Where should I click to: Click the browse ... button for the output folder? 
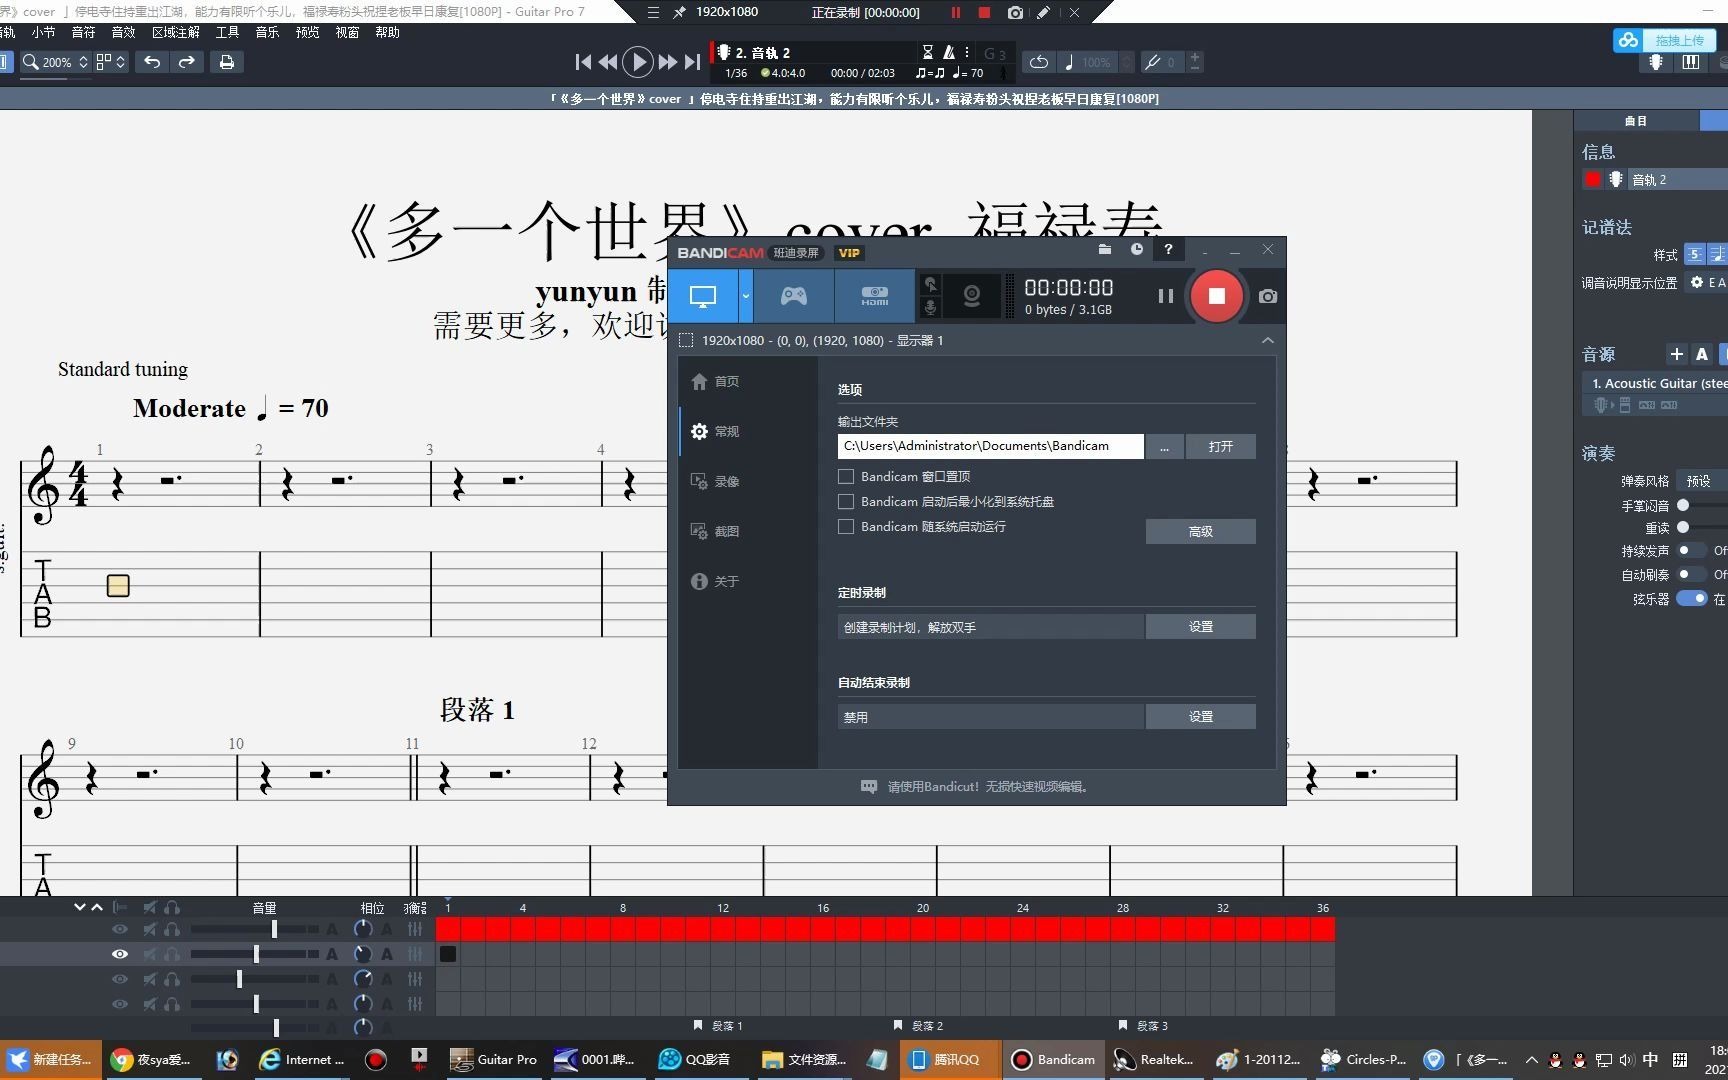(x=1164, y=446)
